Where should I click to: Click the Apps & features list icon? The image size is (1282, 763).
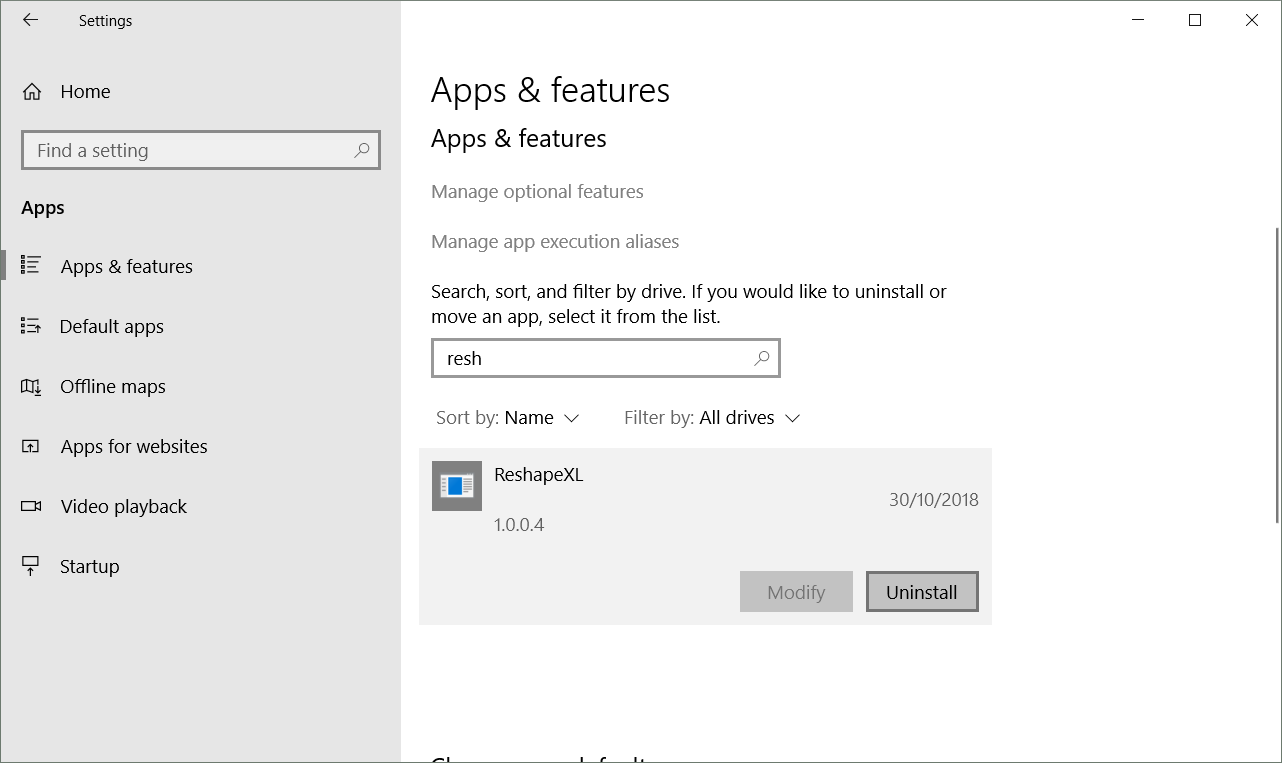pos(31,266)
